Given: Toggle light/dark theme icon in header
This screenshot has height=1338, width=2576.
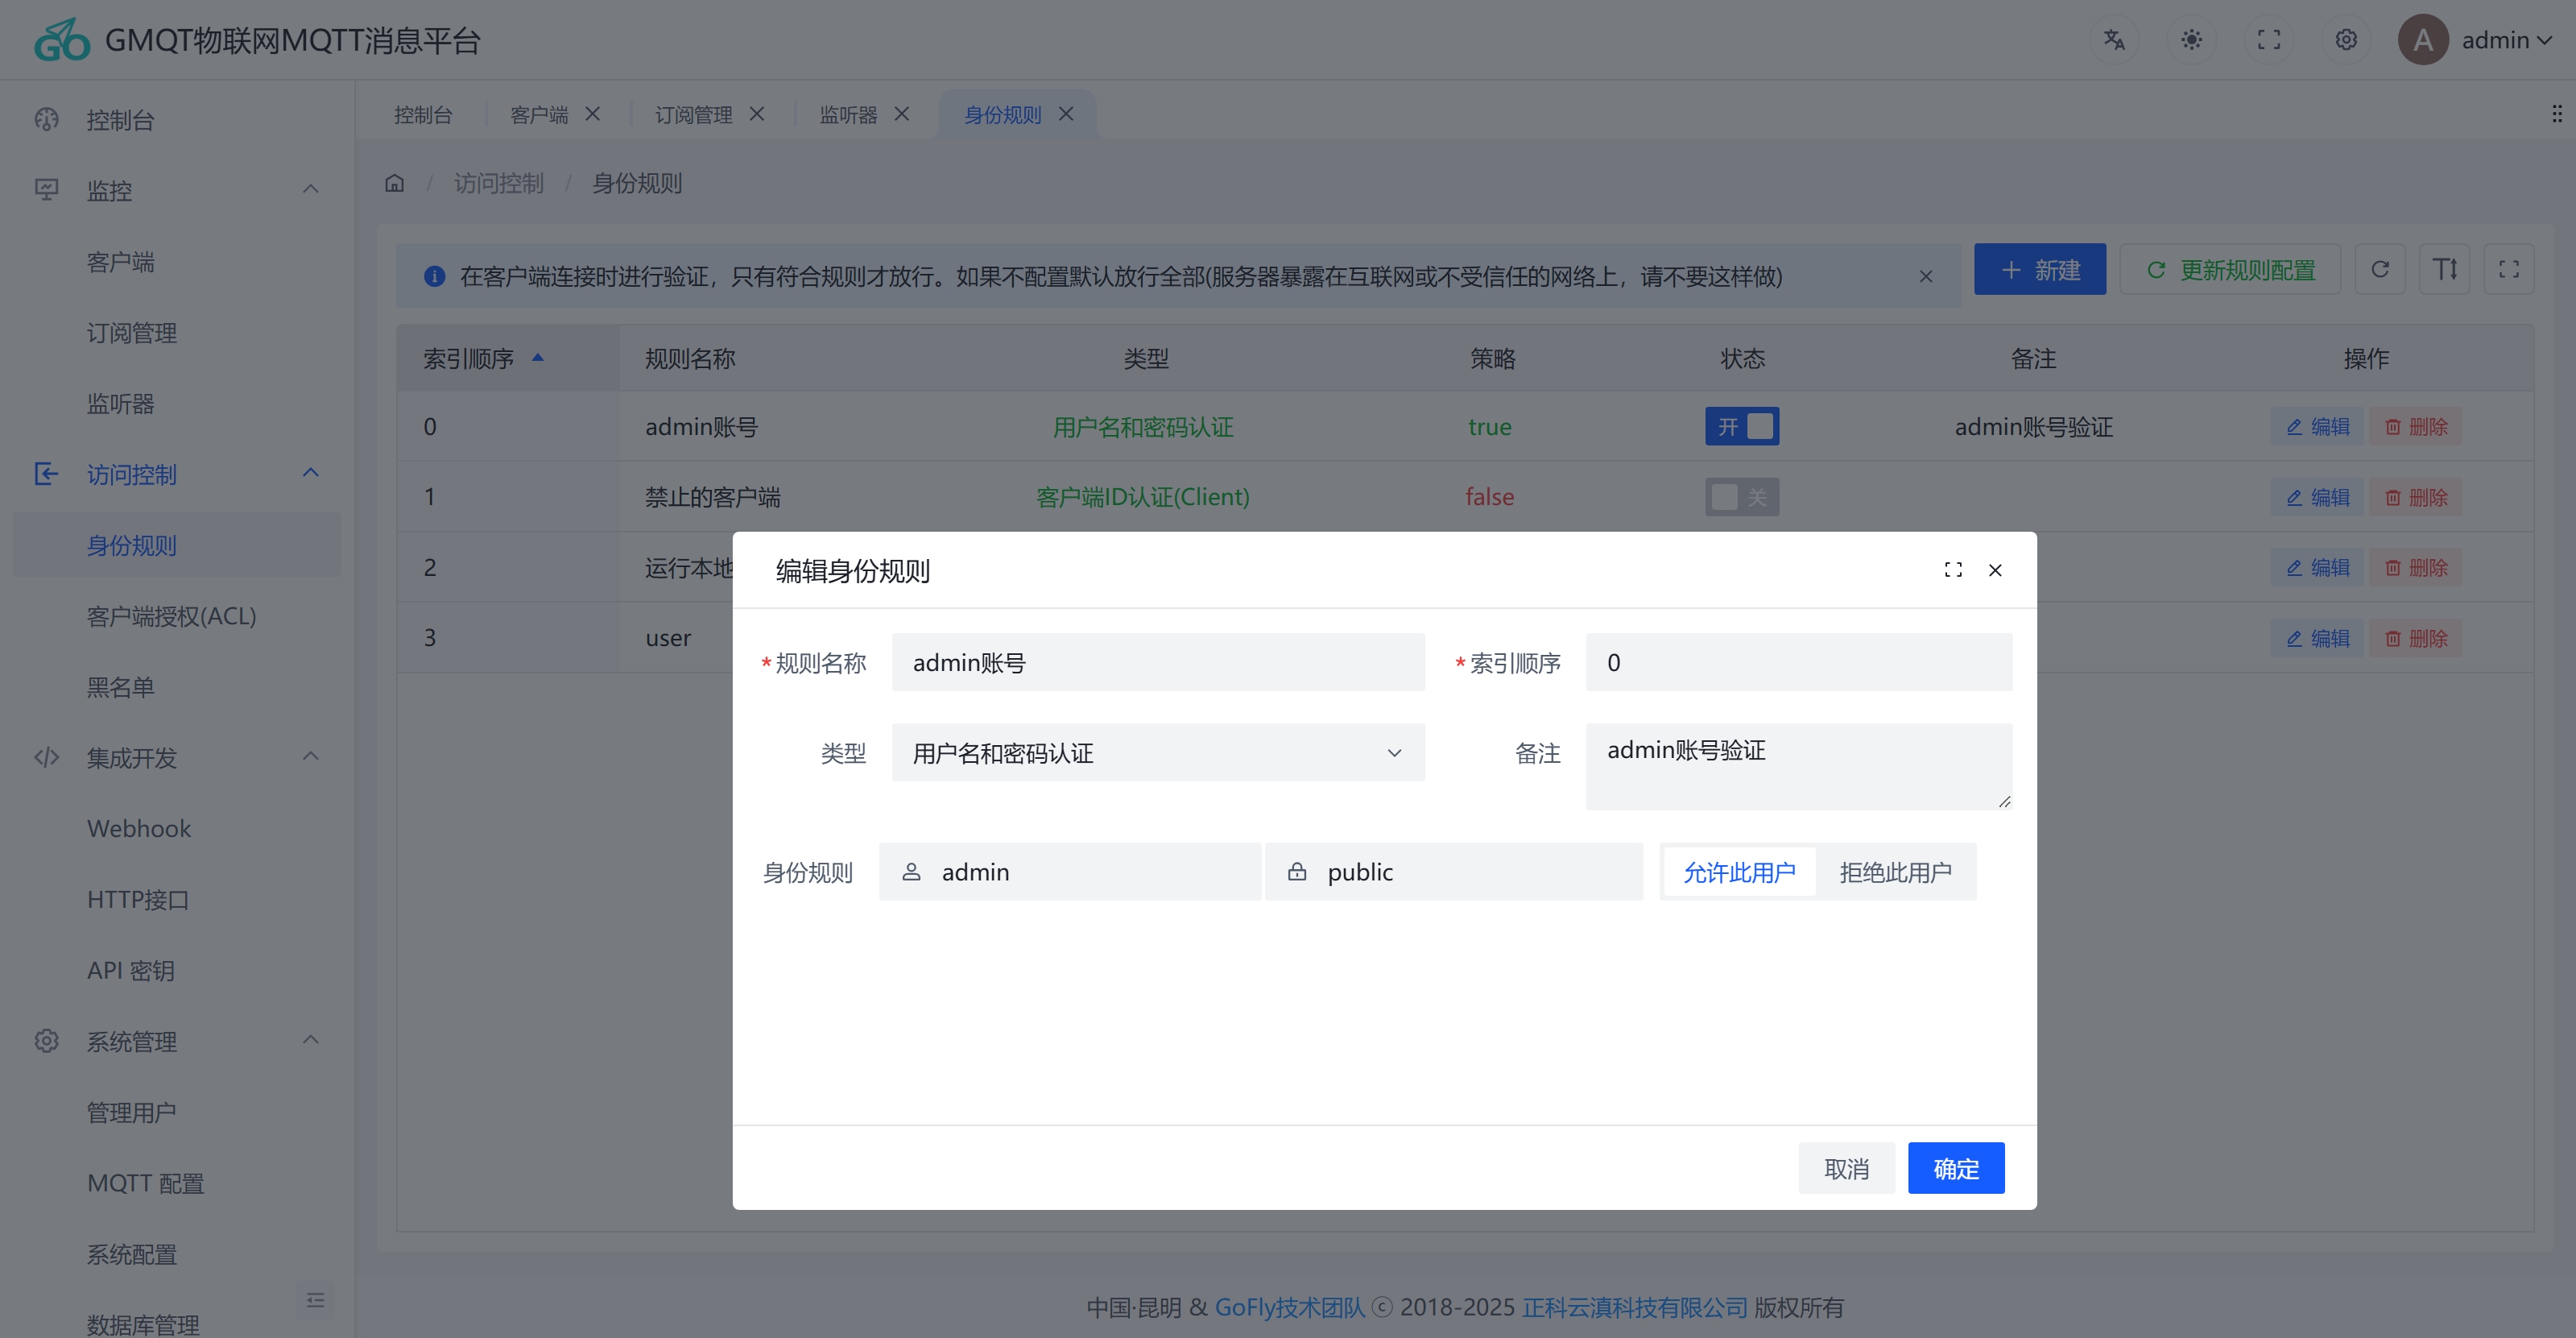Looking at the screenshot, I should 2190,40.
